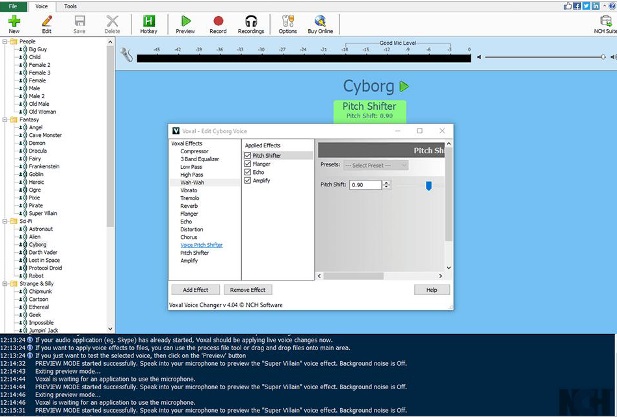This screenshot has height=417, width=617.
Task: Start voice Preview with the green play icon
Action: 185,21
